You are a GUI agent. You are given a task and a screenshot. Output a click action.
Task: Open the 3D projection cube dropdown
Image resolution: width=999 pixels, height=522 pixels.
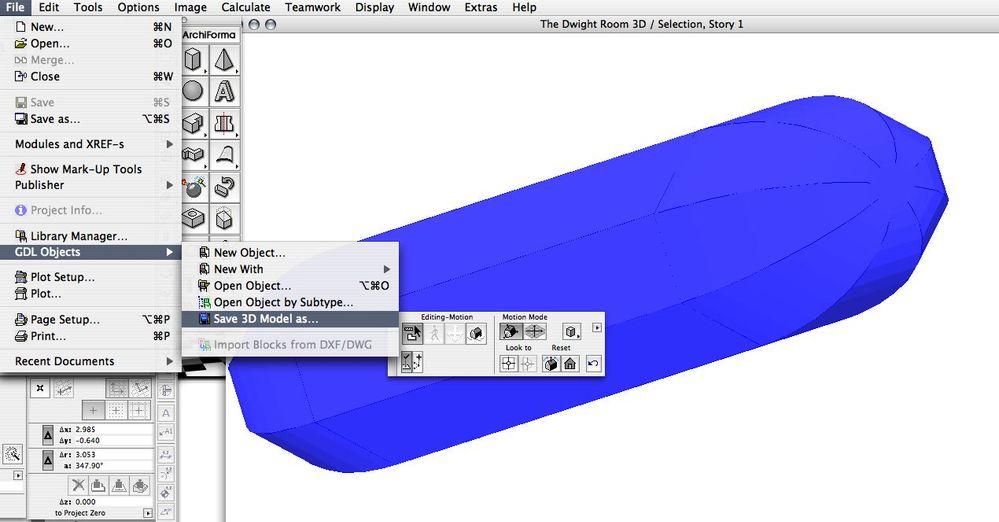tap(571, 331)
